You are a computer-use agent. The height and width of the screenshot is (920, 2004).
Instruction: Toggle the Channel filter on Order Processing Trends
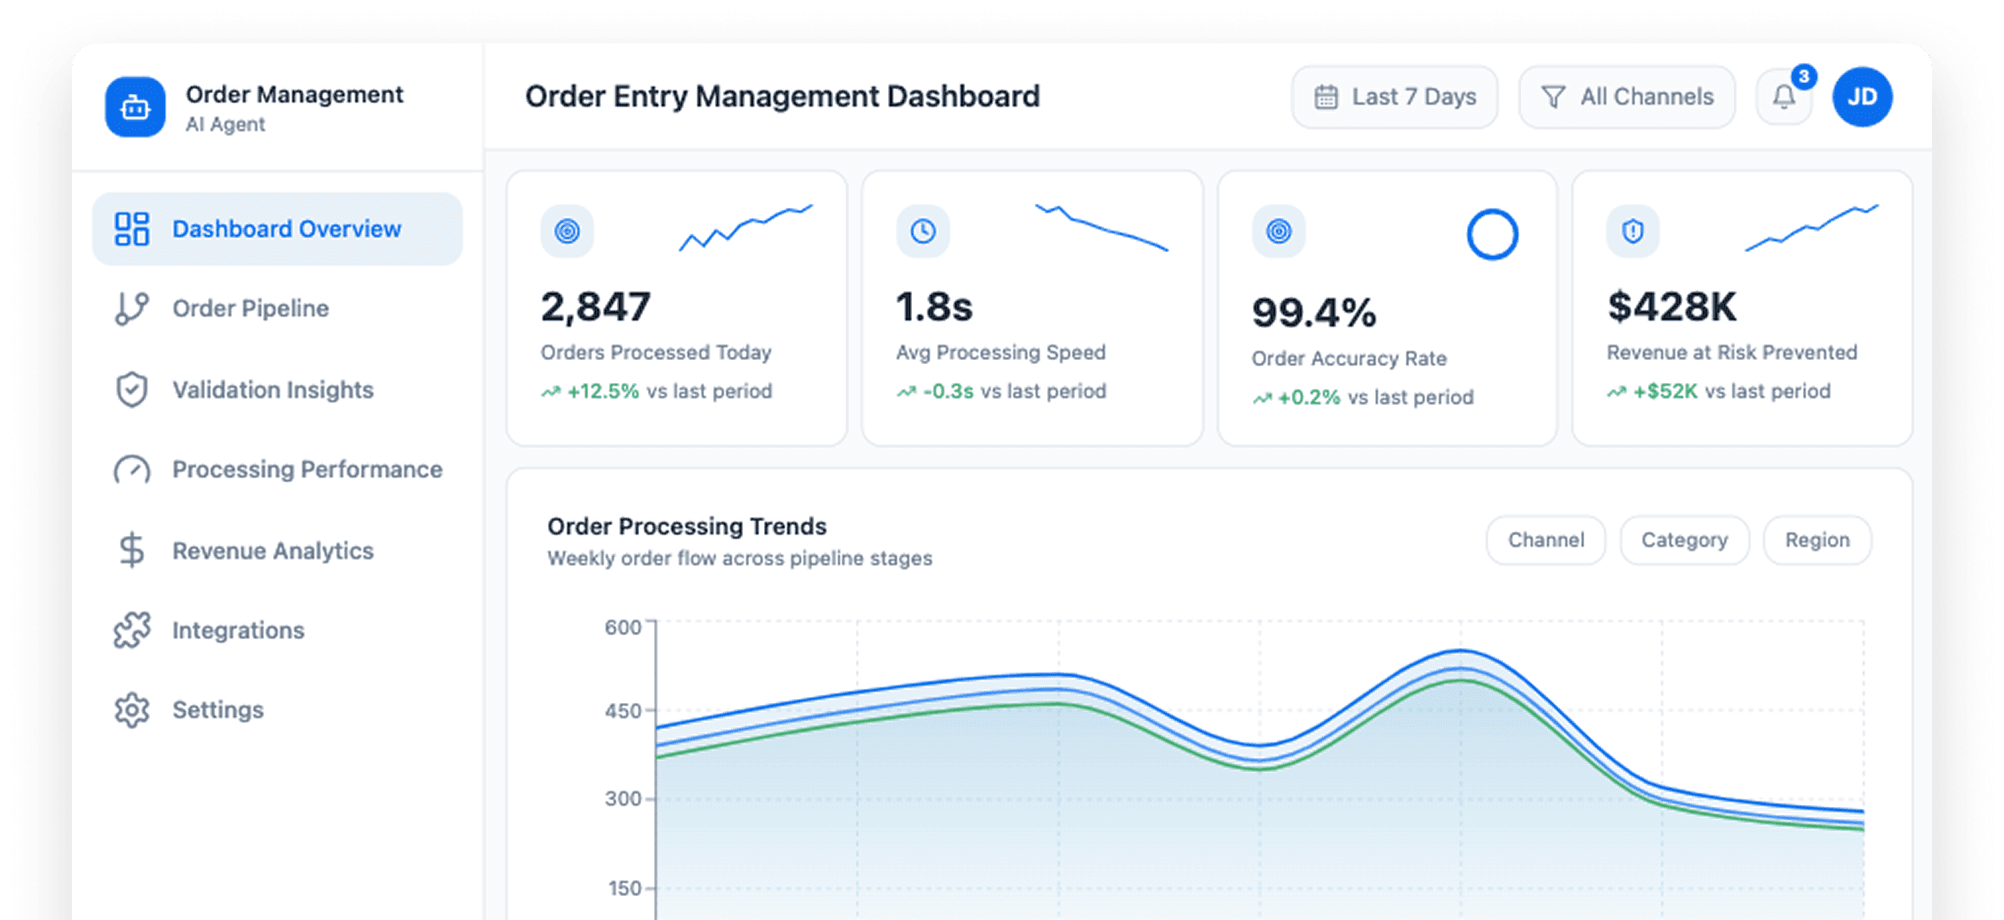click(1545, 540)
